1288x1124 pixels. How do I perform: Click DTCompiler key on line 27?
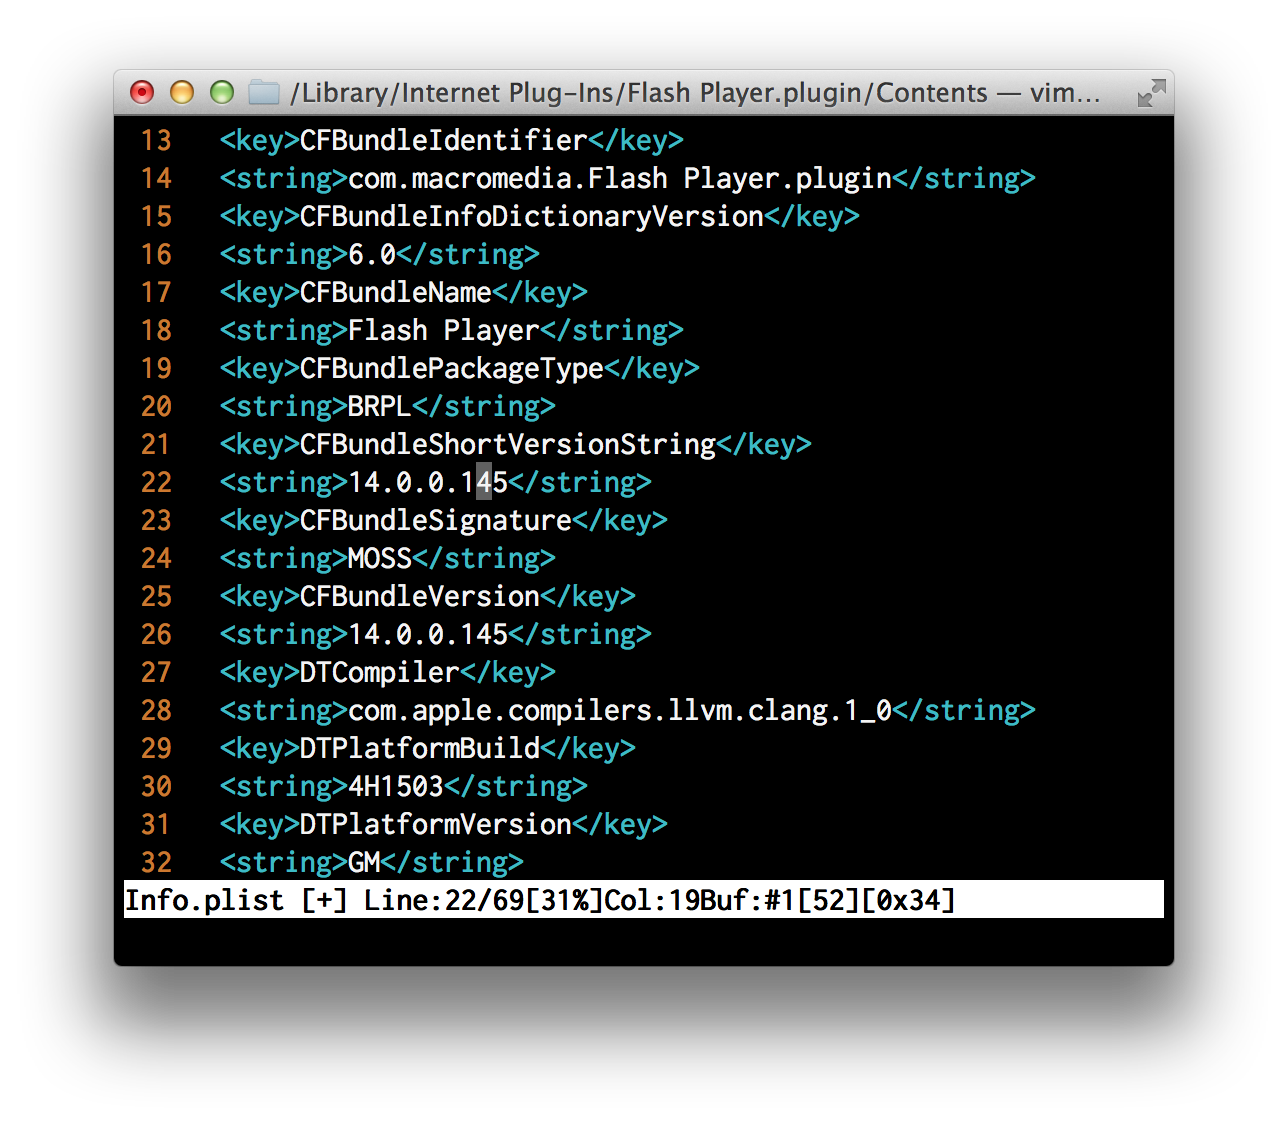pos(380,672)
